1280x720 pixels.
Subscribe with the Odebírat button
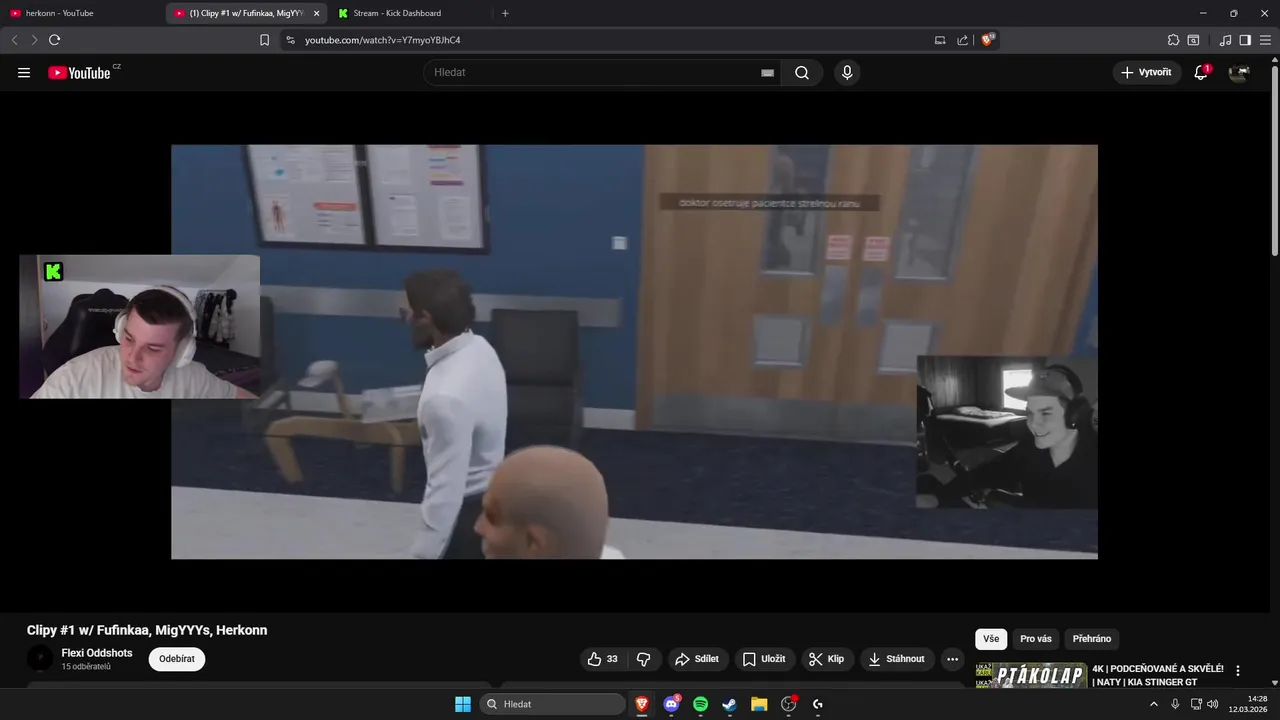[177, 659]
